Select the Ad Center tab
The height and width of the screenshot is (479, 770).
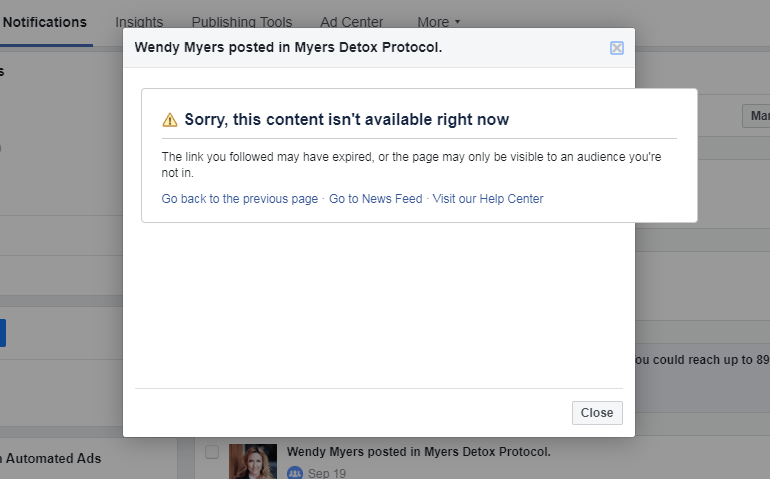[352, 22]
